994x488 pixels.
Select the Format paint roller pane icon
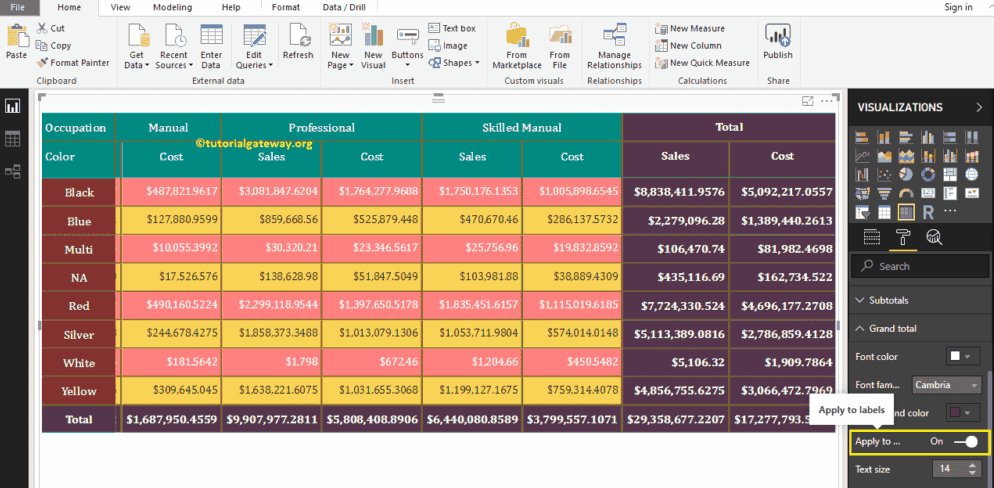pos(903,237)
